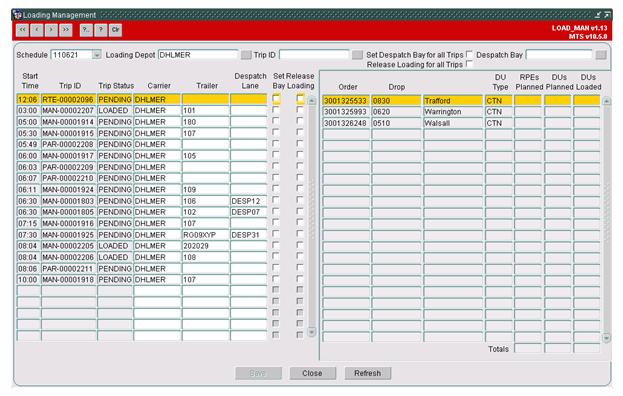Click the Close button

313,373
